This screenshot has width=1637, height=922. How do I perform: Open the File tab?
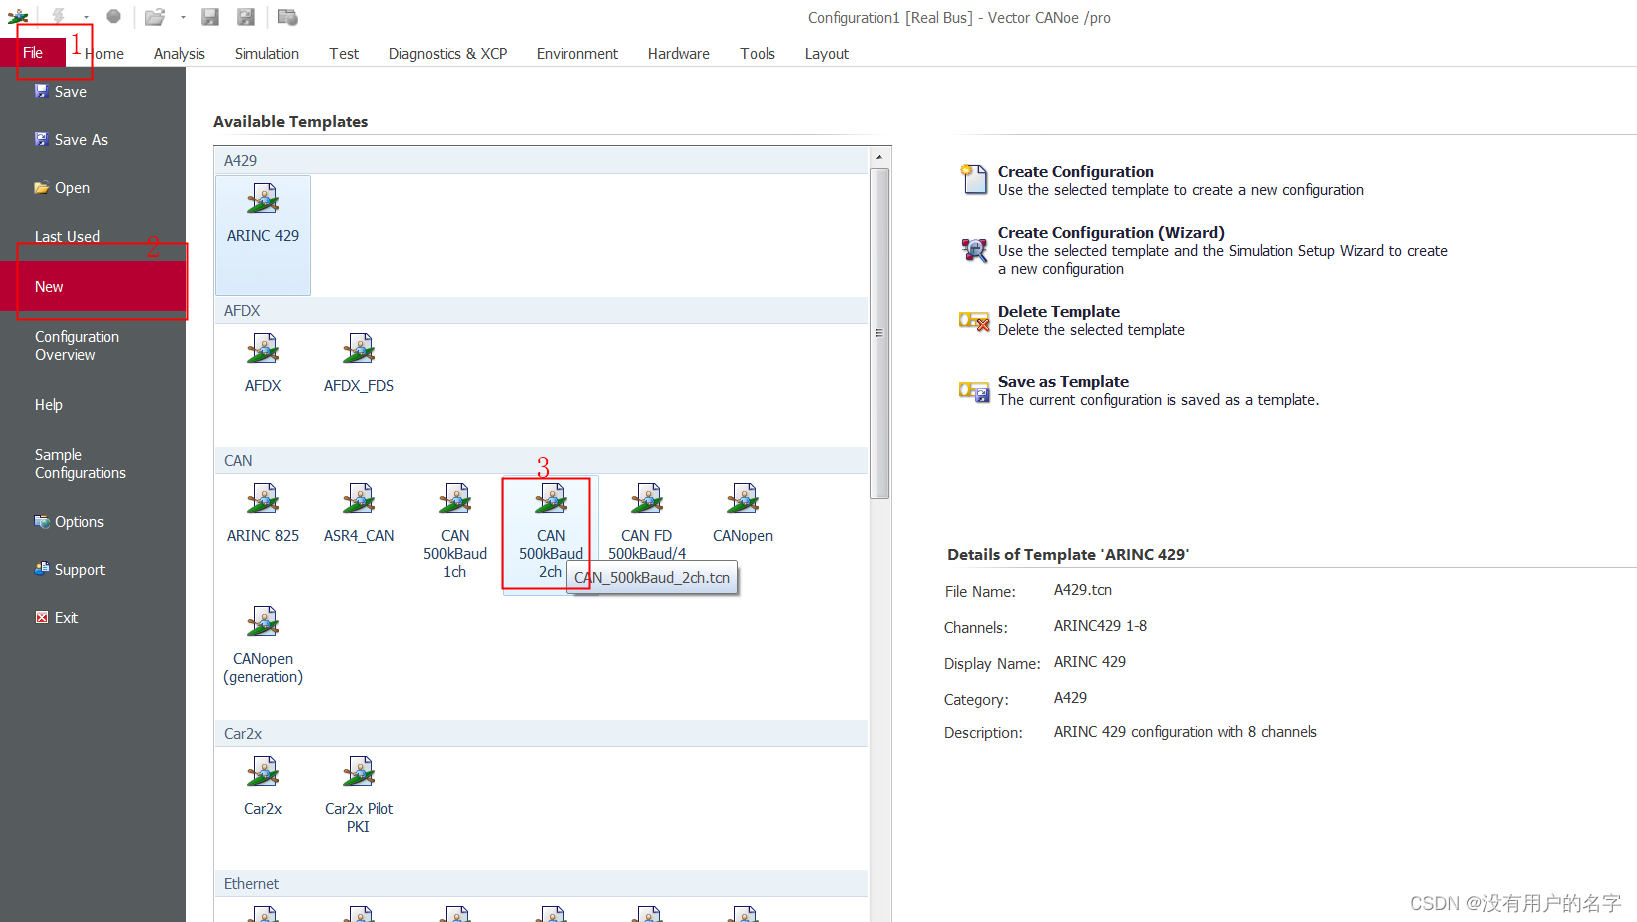coord(33,53)
